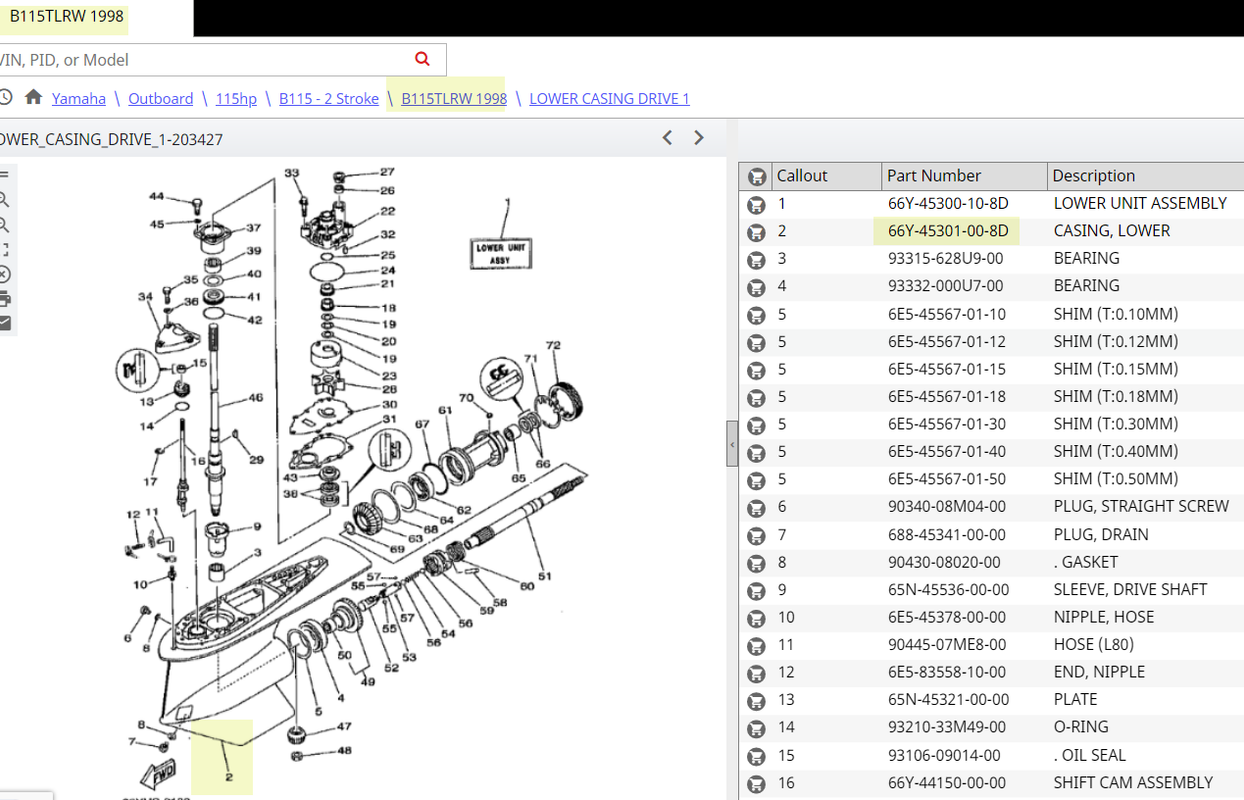Add END, NIPPLE to cart
This screenshot has height=800, width=1244.
pyautogui.click(x=757, y=673)
